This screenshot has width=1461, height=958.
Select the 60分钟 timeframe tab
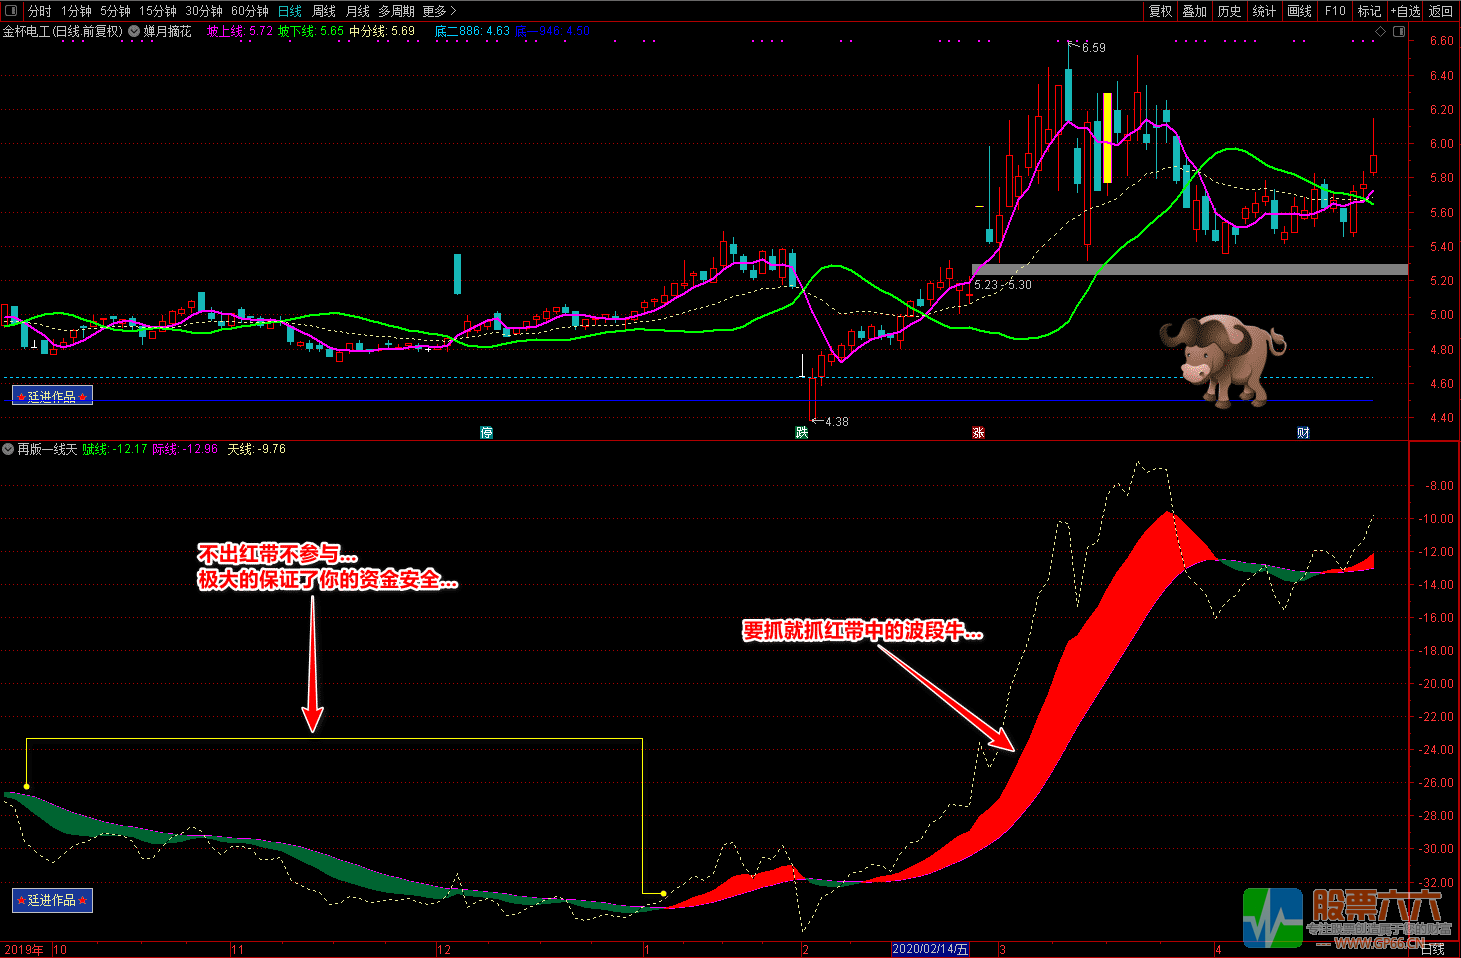point(250,11)
